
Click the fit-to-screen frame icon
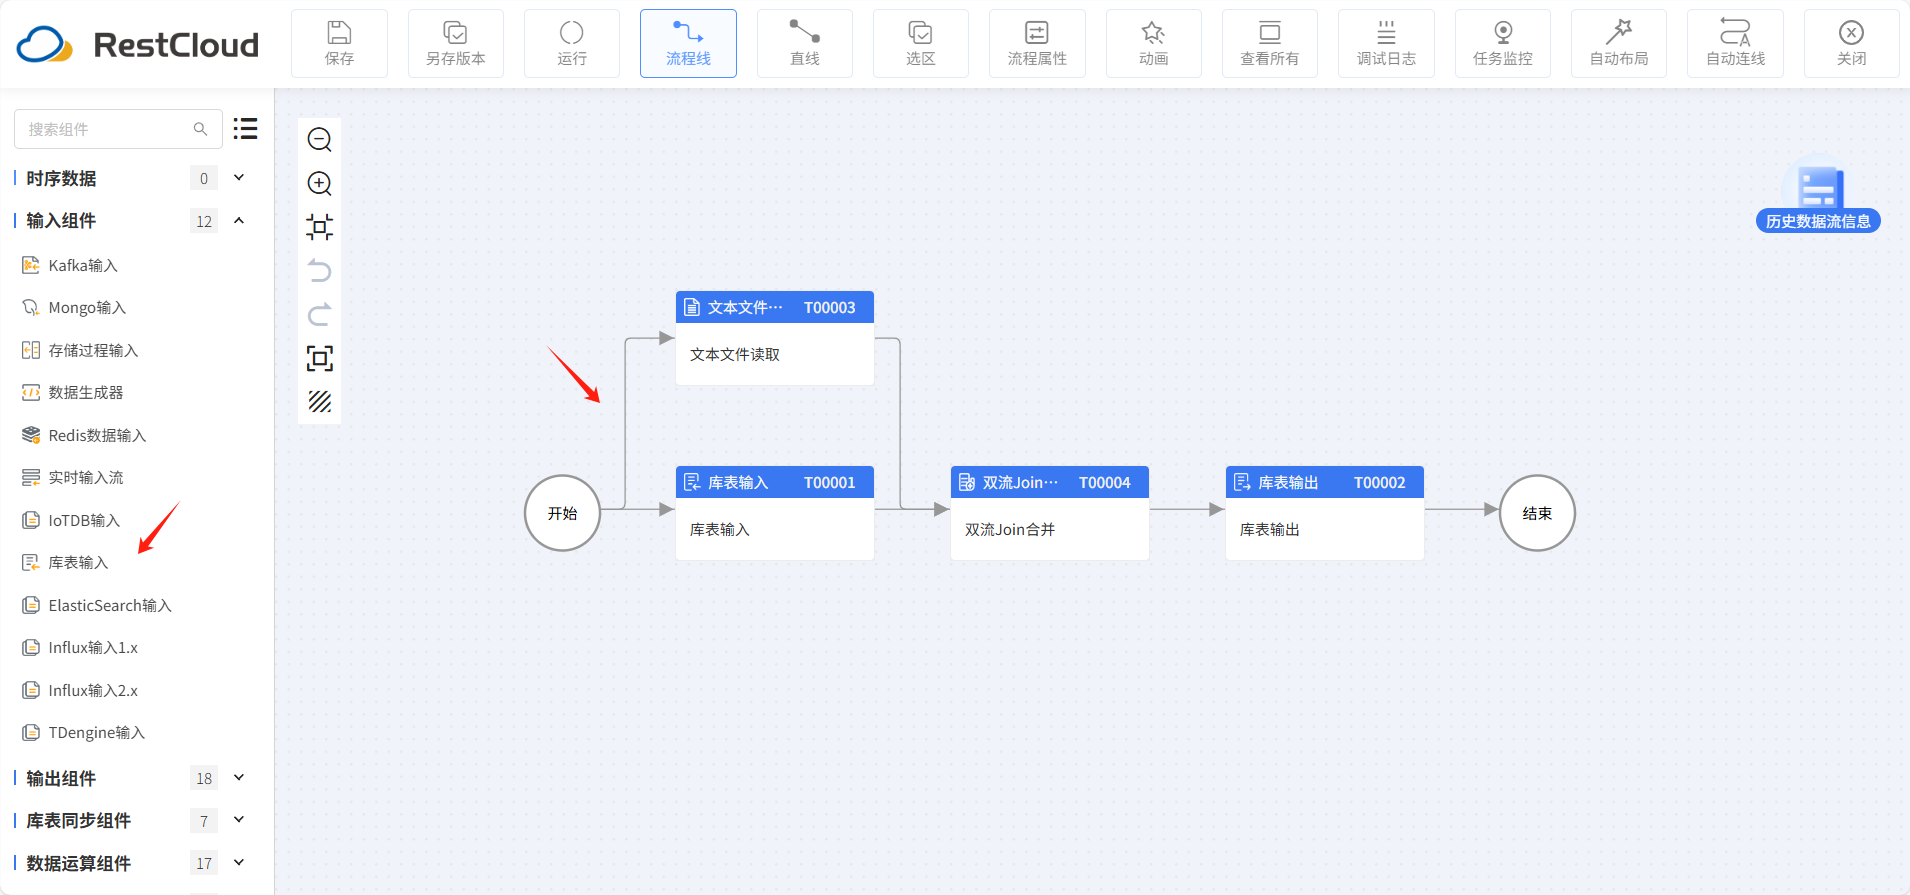pyautogui.click(x=320, y=359)
